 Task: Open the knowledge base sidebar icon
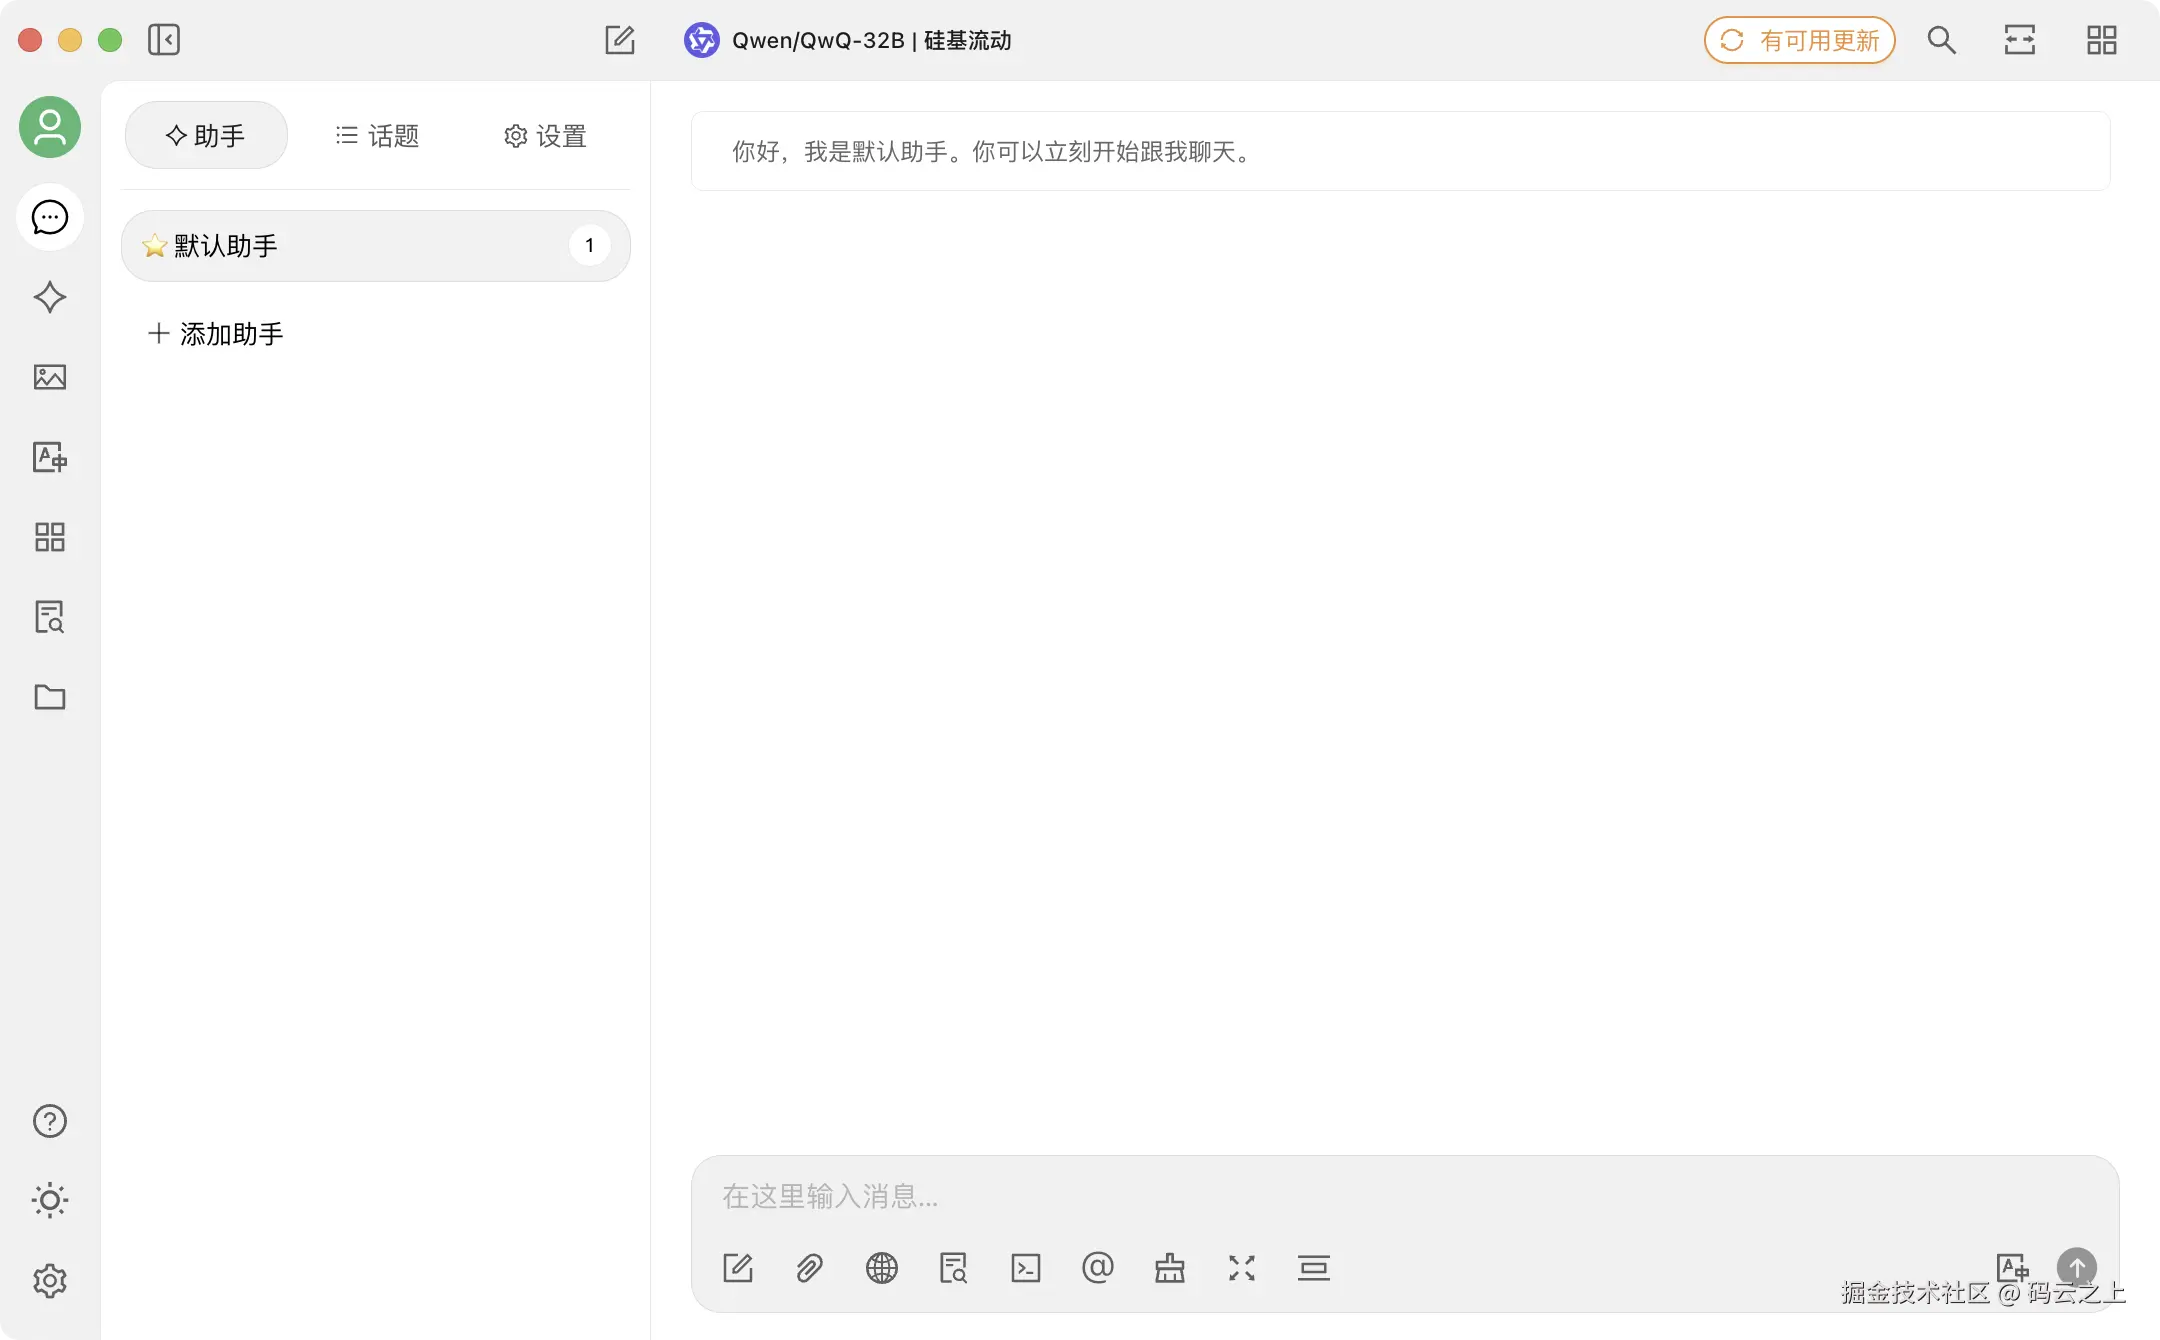point(49,617)
